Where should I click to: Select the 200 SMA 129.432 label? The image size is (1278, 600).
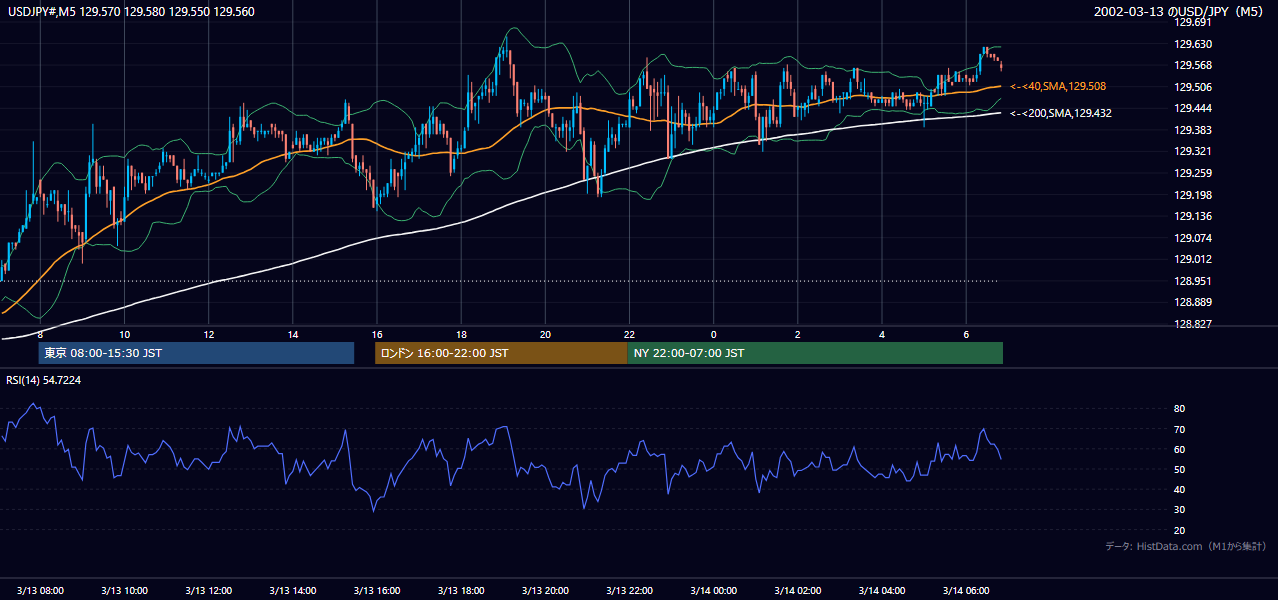1061,114
